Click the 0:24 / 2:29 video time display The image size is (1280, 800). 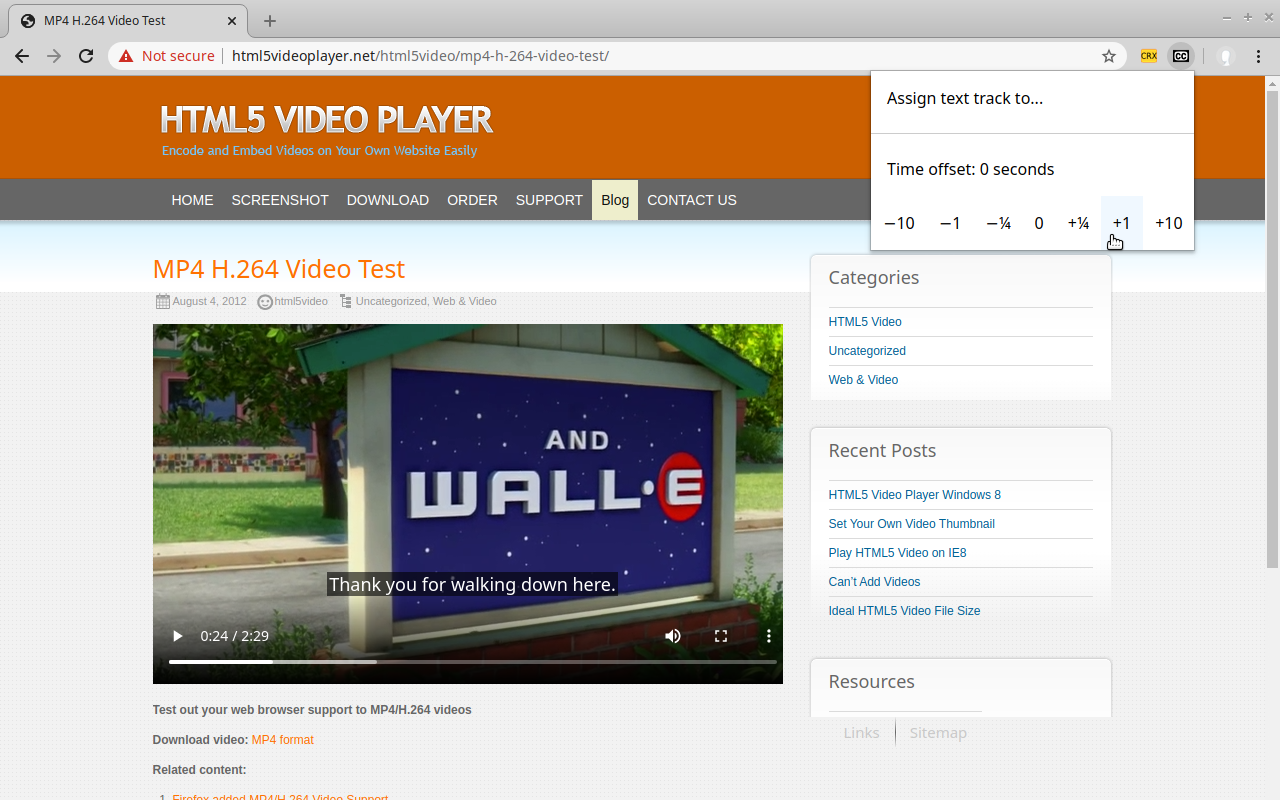coord(234,636)
